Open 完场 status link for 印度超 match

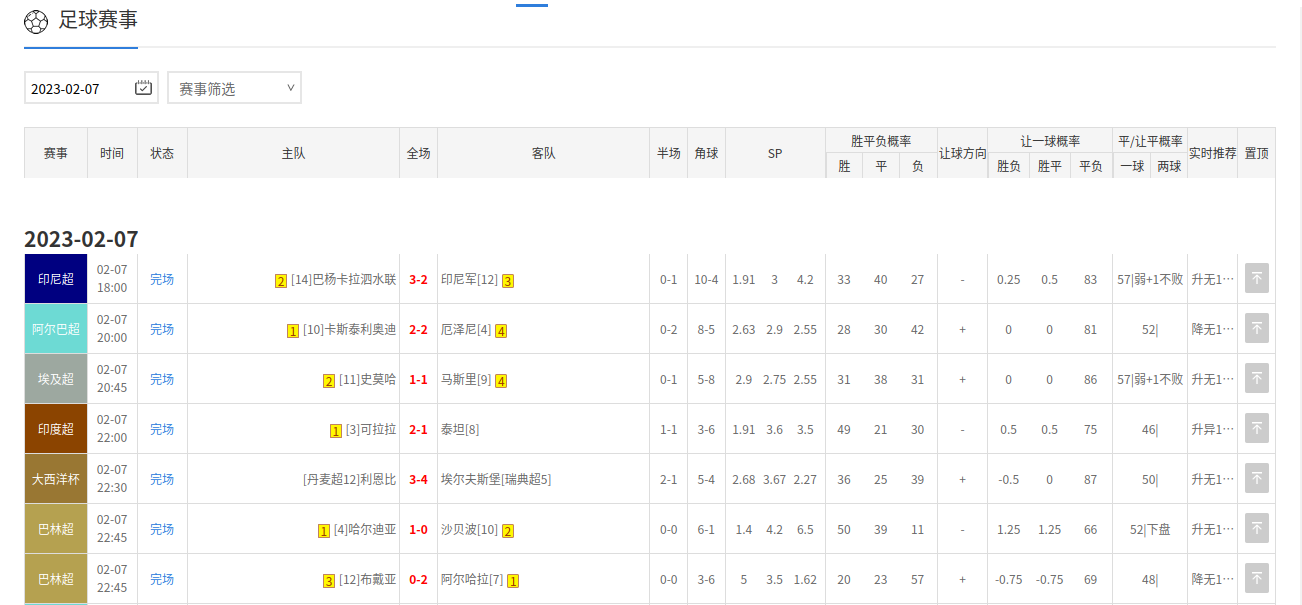[x=162, y=429]
